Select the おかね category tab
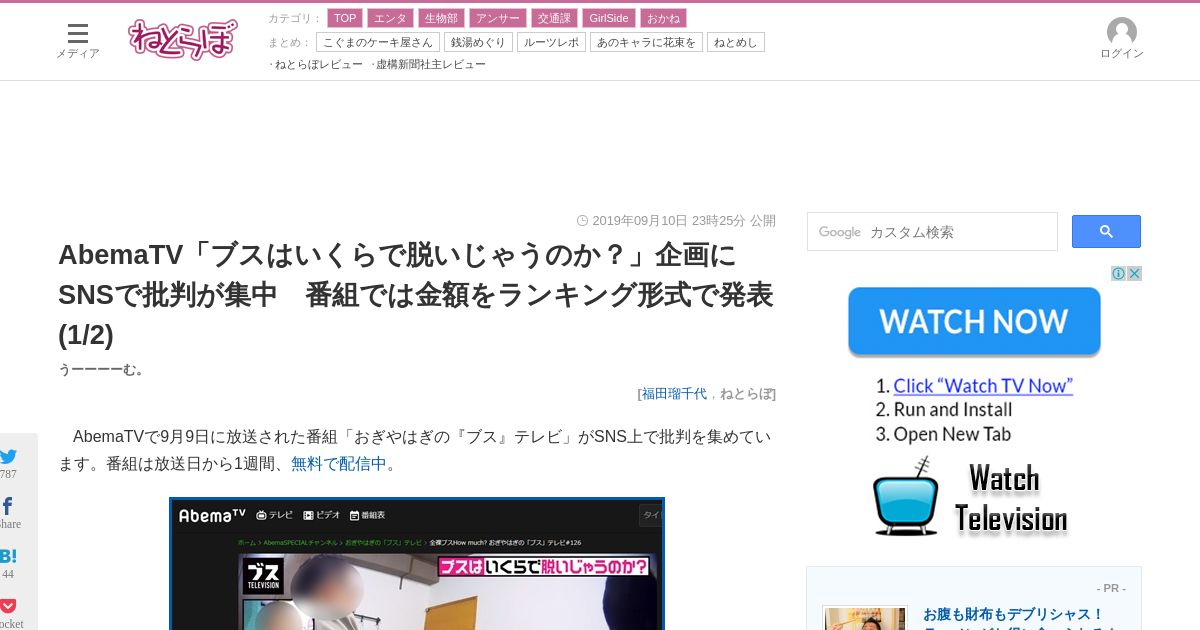The height and width of the screenshot is (630, 1200). coord(663,18)
